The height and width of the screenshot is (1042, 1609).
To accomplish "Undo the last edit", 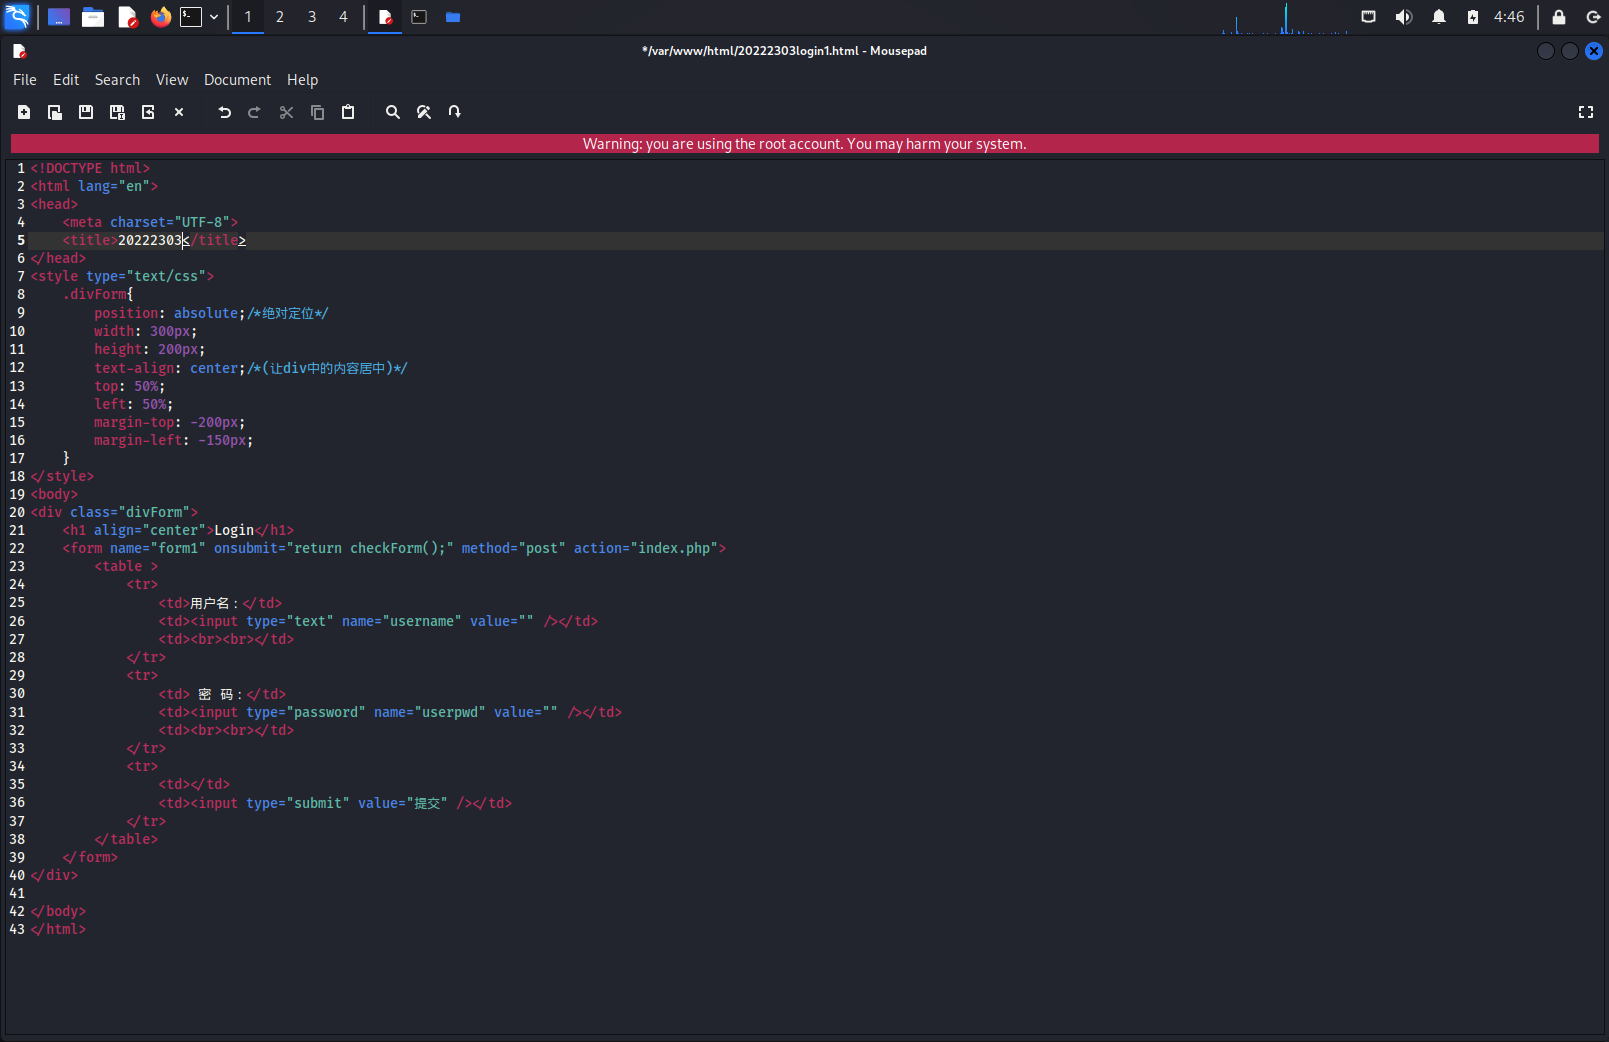I will click(x=225, y=112).
